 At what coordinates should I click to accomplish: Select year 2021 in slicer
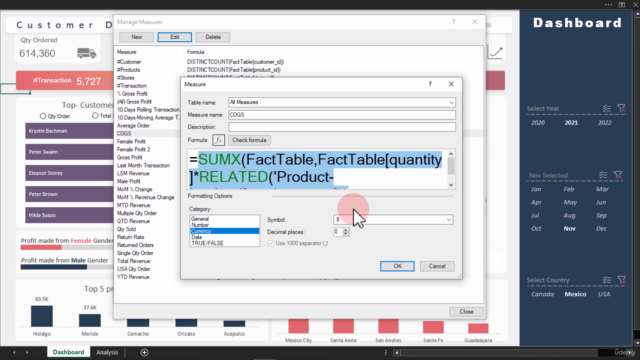[x=571, y=122]
